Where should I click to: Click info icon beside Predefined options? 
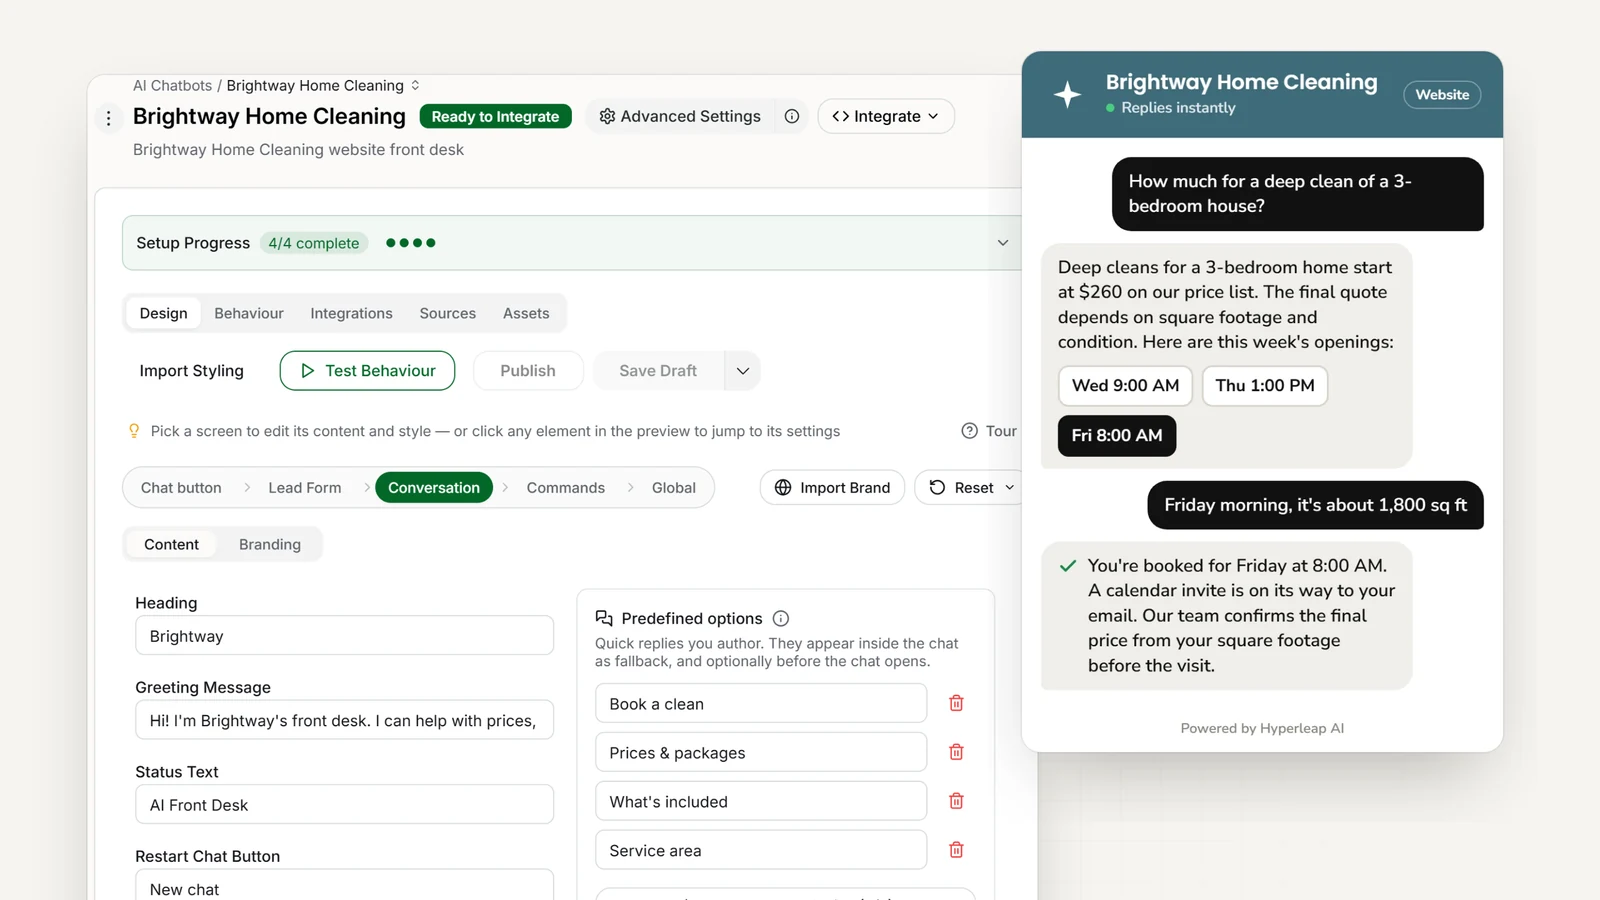coord(781,618)
